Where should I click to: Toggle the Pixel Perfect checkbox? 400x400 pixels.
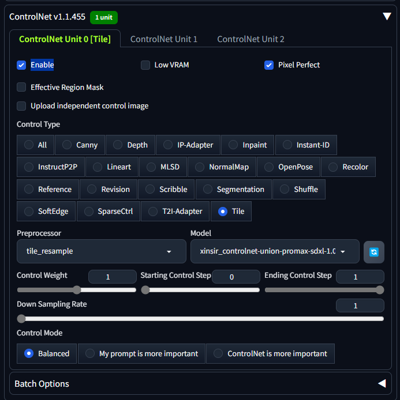tap(269, 65)
